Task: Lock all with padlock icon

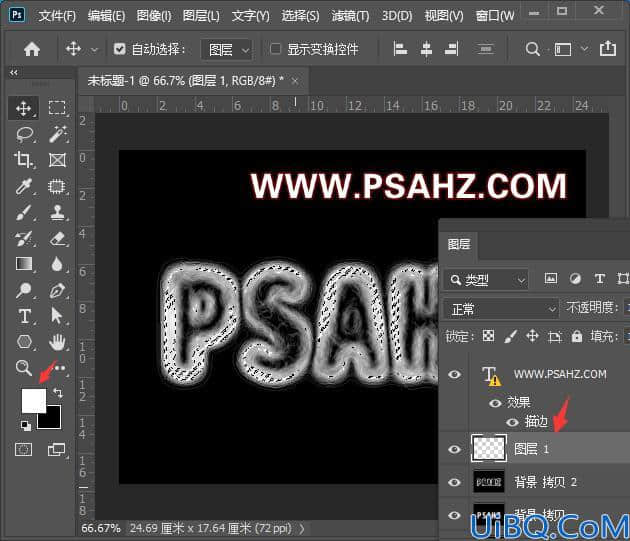Action: click(x=577, y=336)
